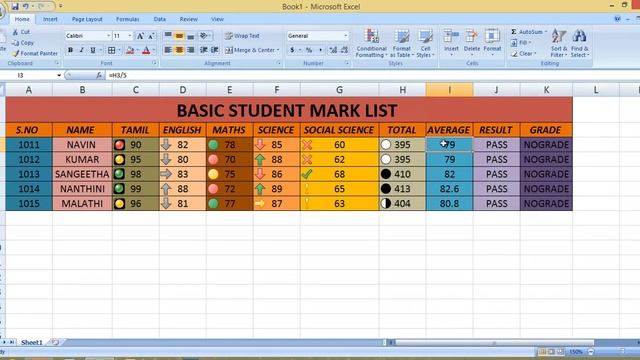This screenshot has height=360, width=640.
Task: Toggle Underline formatting
Action: (x=93, y=50)
